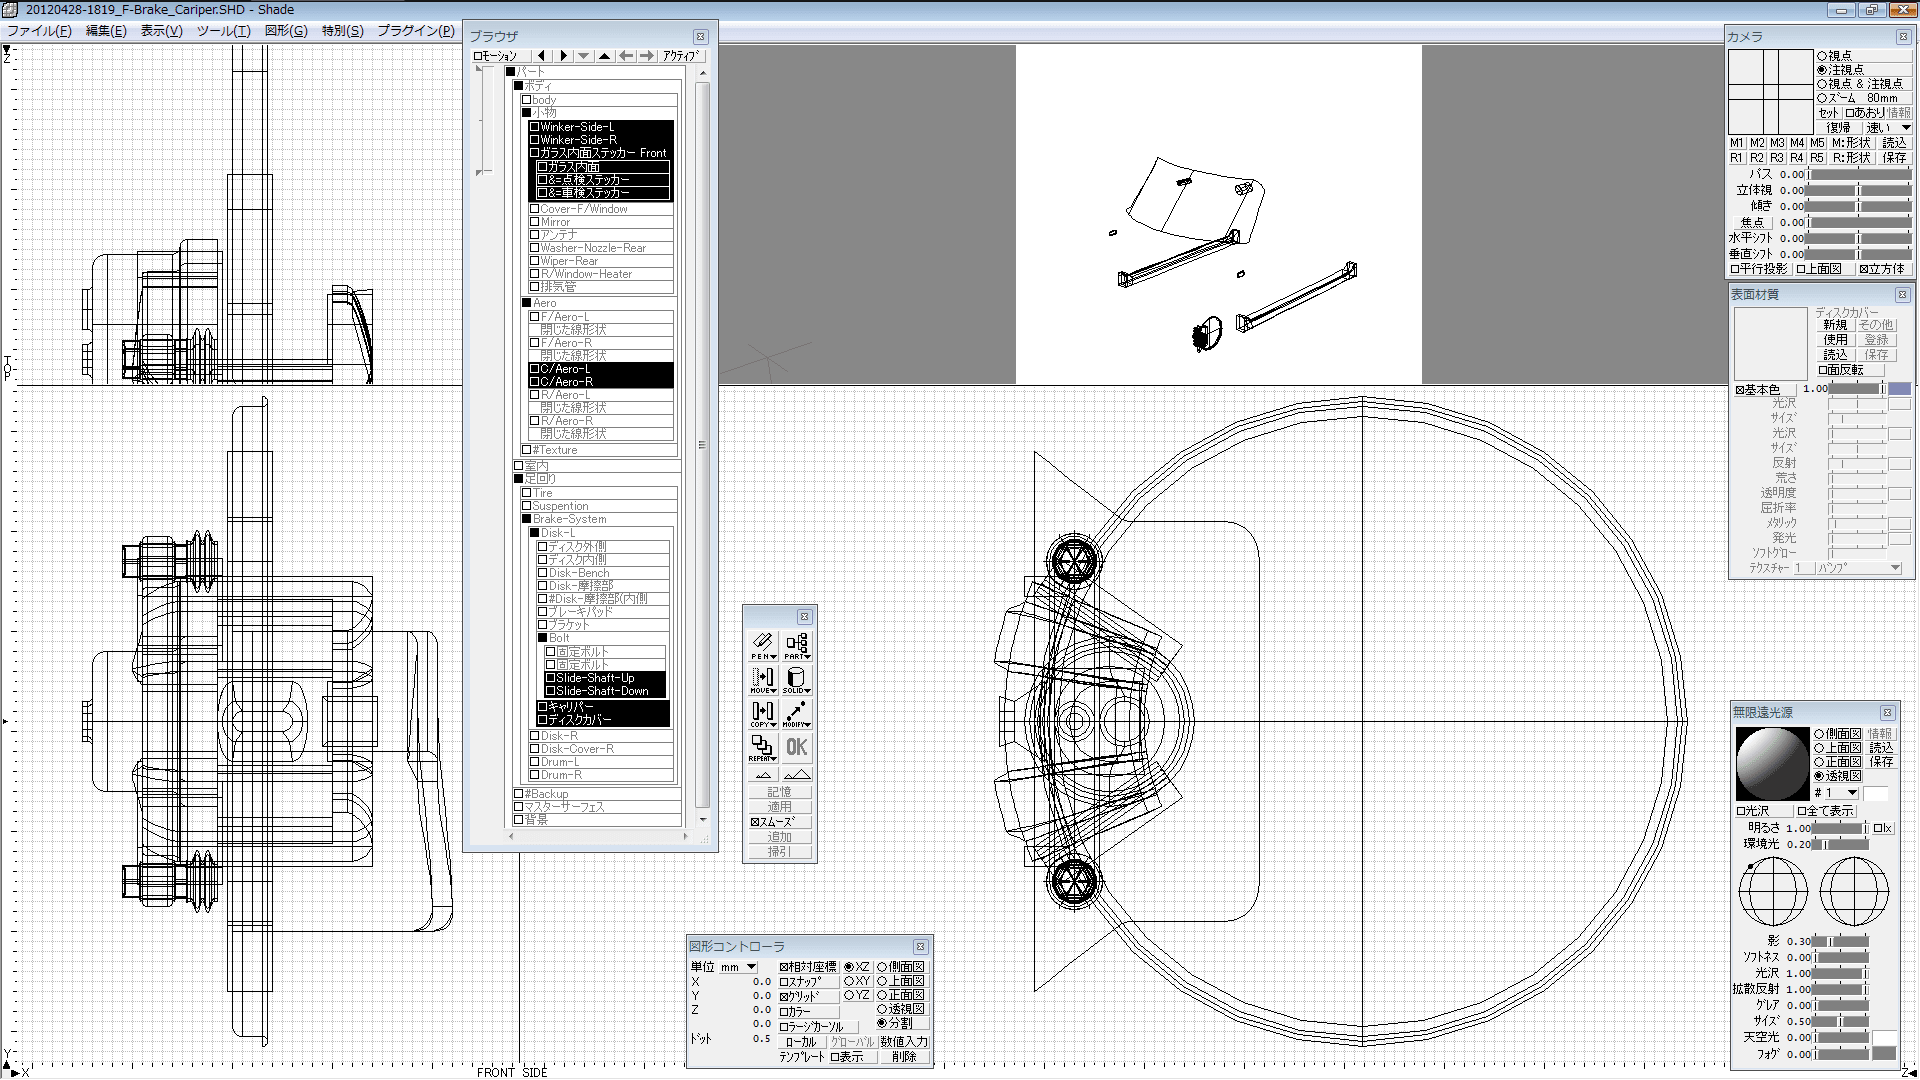The width and height of the screenshot is (1920, 1080).
Task: Click the 数値入力 button
Action: [x=904, y=1042]
